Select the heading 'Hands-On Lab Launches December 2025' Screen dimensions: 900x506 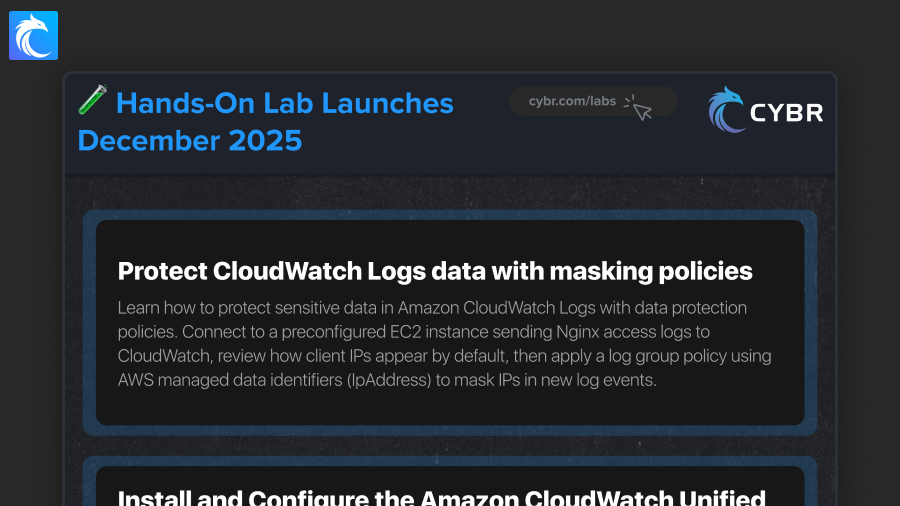tap(266, 122)
